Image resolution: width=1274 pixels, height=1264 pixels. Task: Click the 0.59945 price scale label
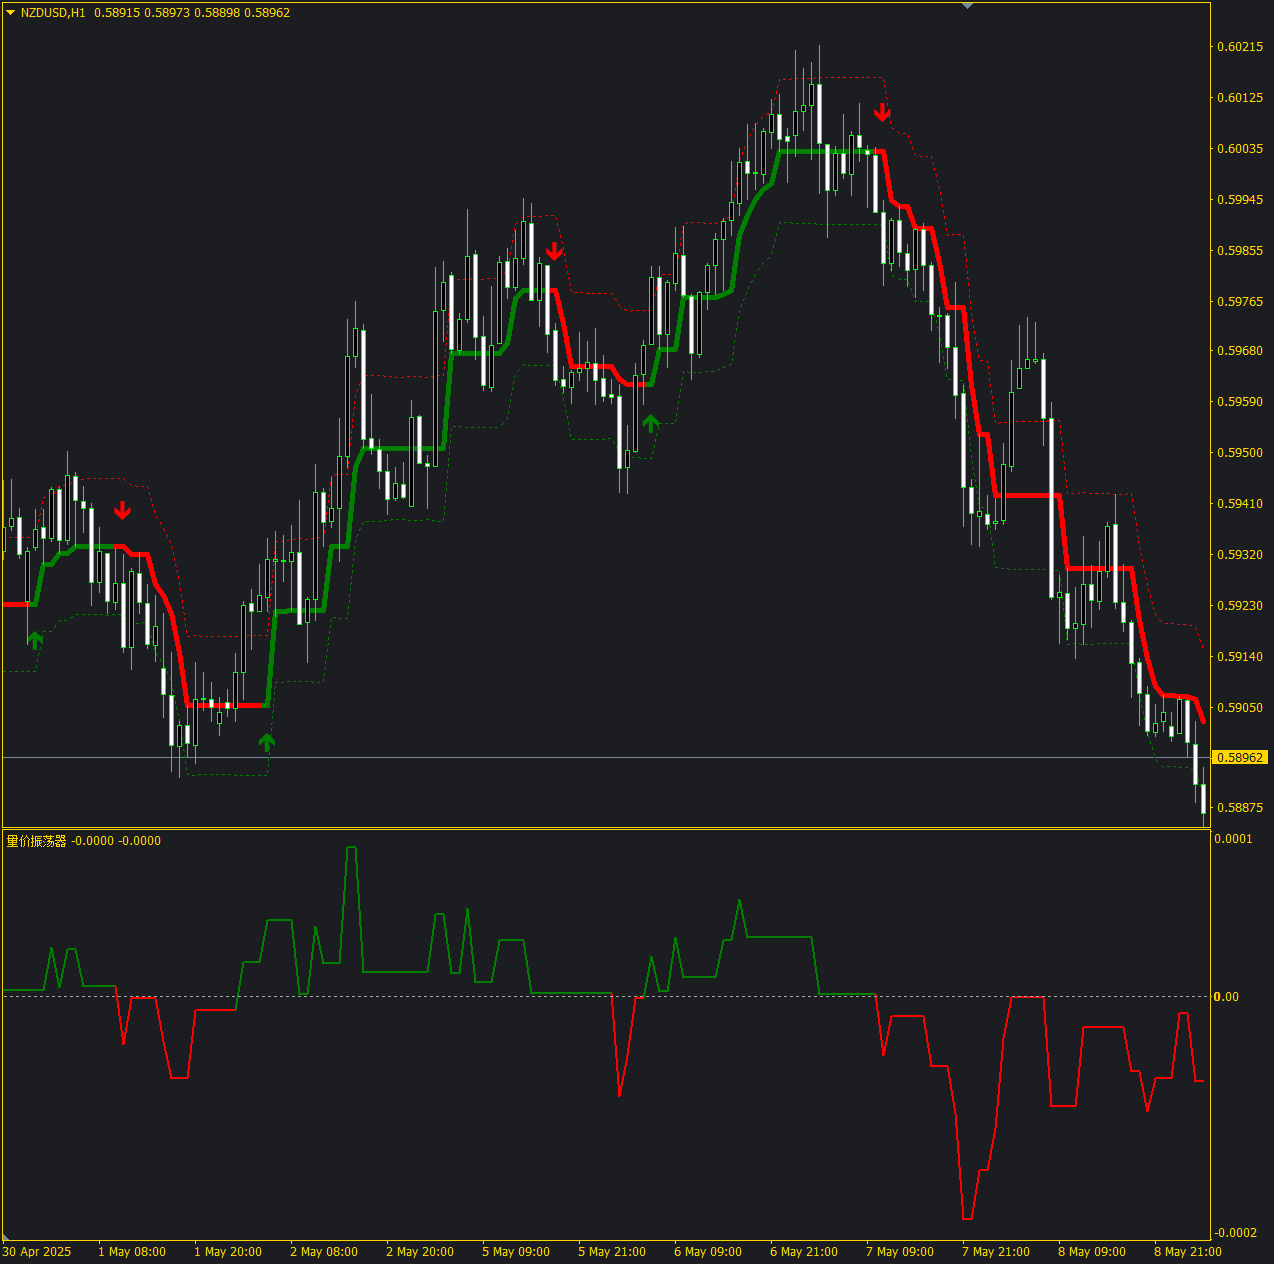1240,199
